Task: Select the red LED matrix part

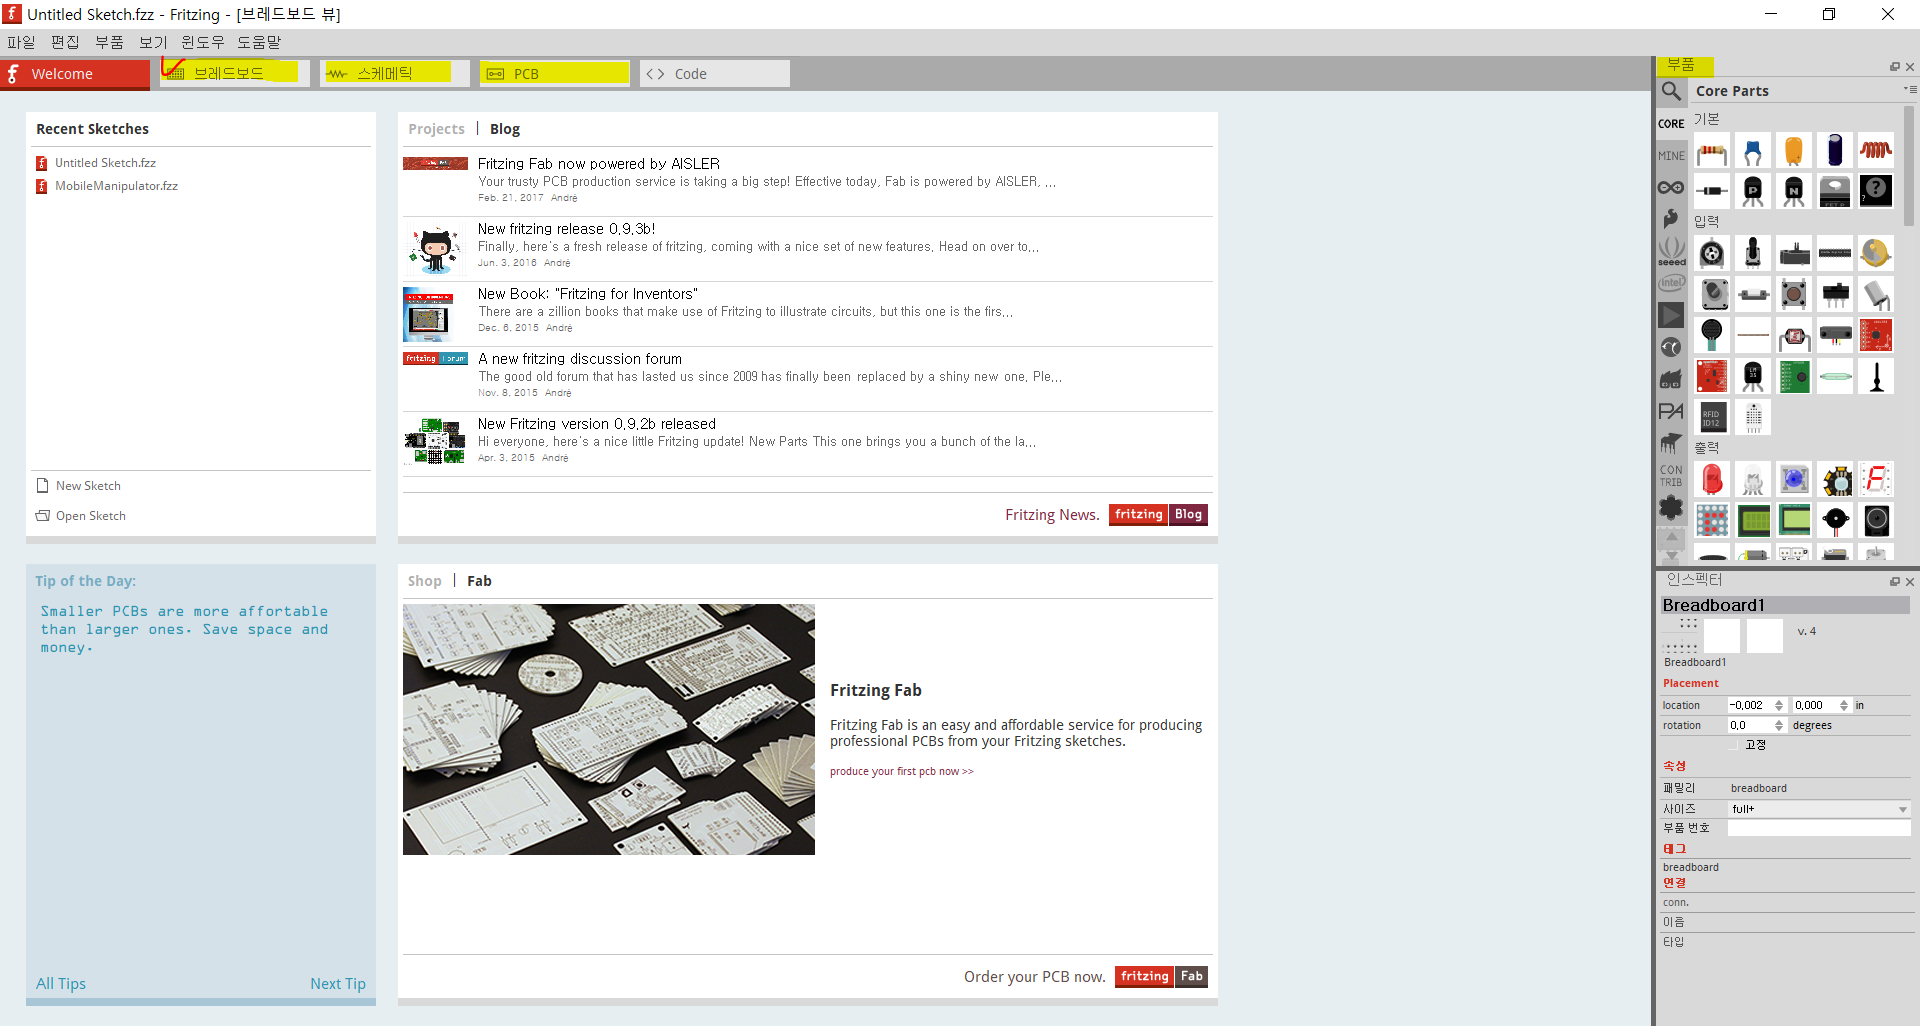Action: point(1712,520)
